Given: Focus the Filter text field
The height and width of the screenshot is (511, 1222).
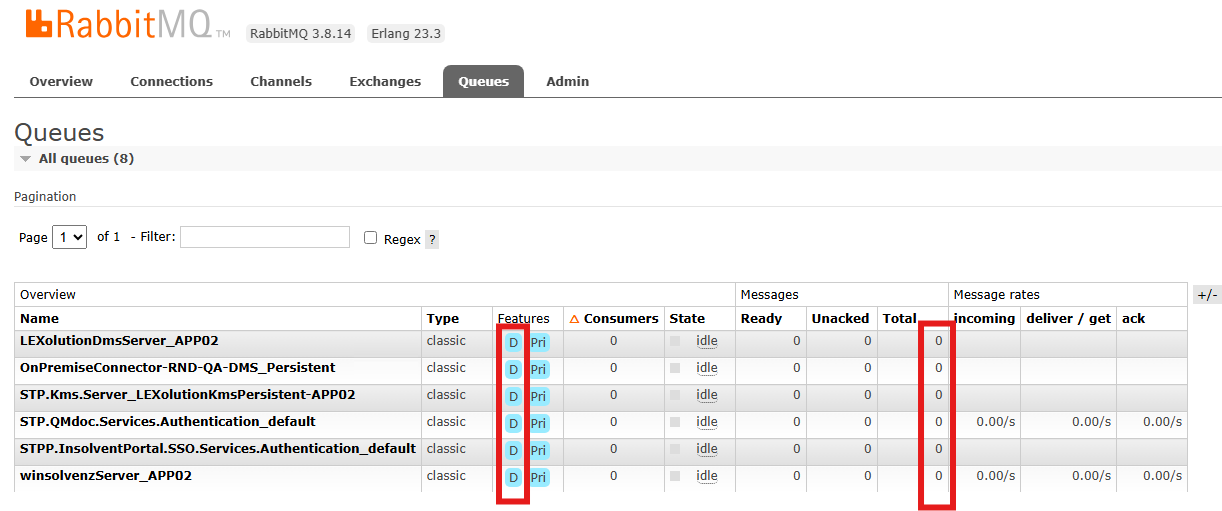Looking at the screenshot, I should coord(265,237).
